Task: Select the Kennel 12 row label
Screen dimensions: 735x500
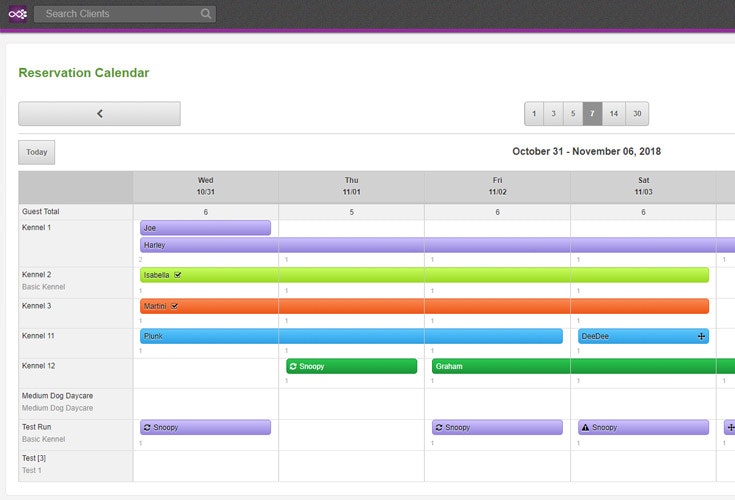Action: tap(38, 366)
